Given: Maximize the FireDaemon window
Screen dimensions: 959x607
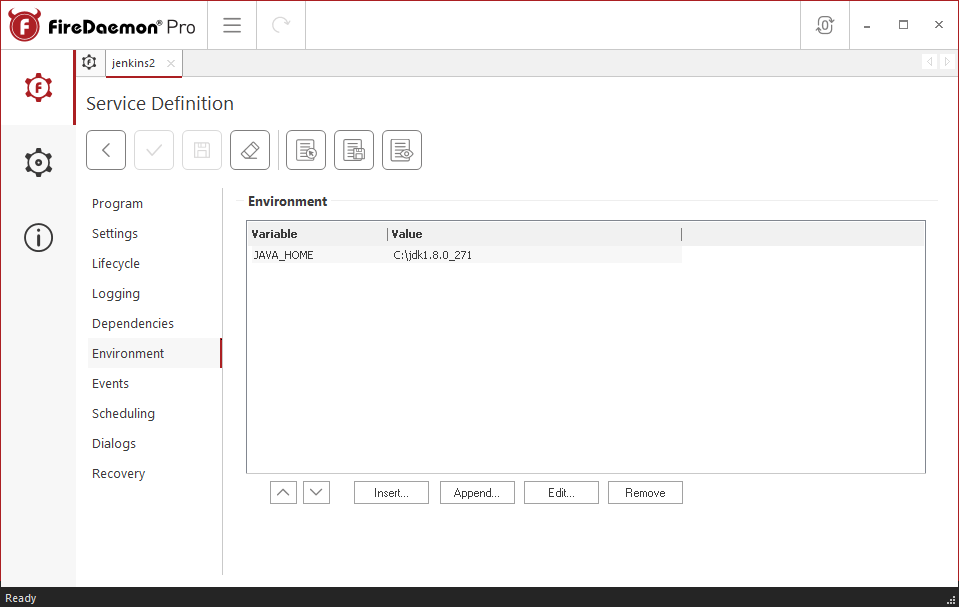Looking at the screenshot, I should point(903,25).
